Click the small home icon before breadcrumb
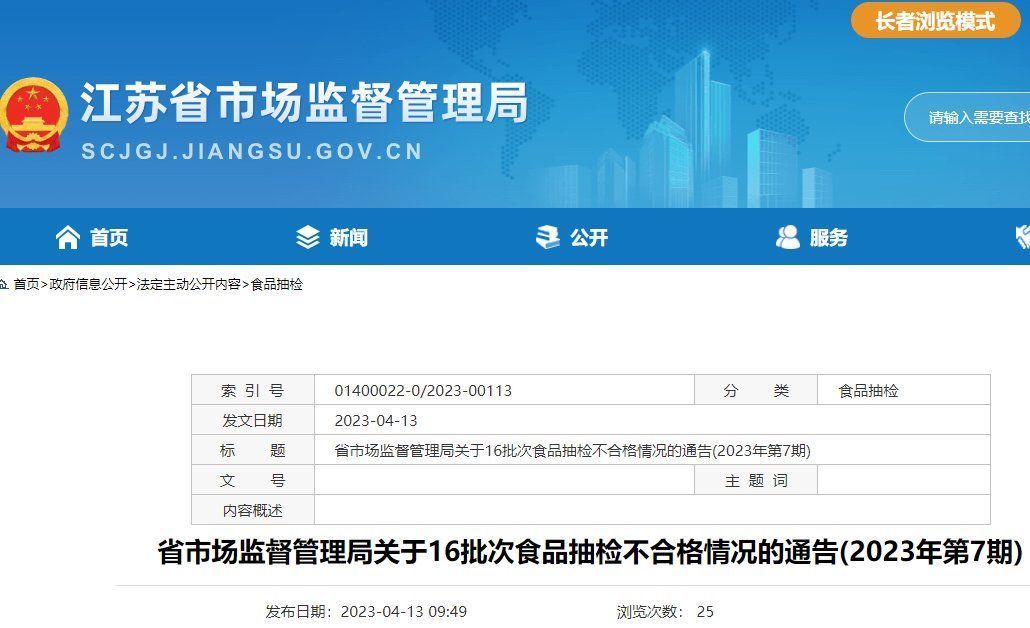 (8, 285)
